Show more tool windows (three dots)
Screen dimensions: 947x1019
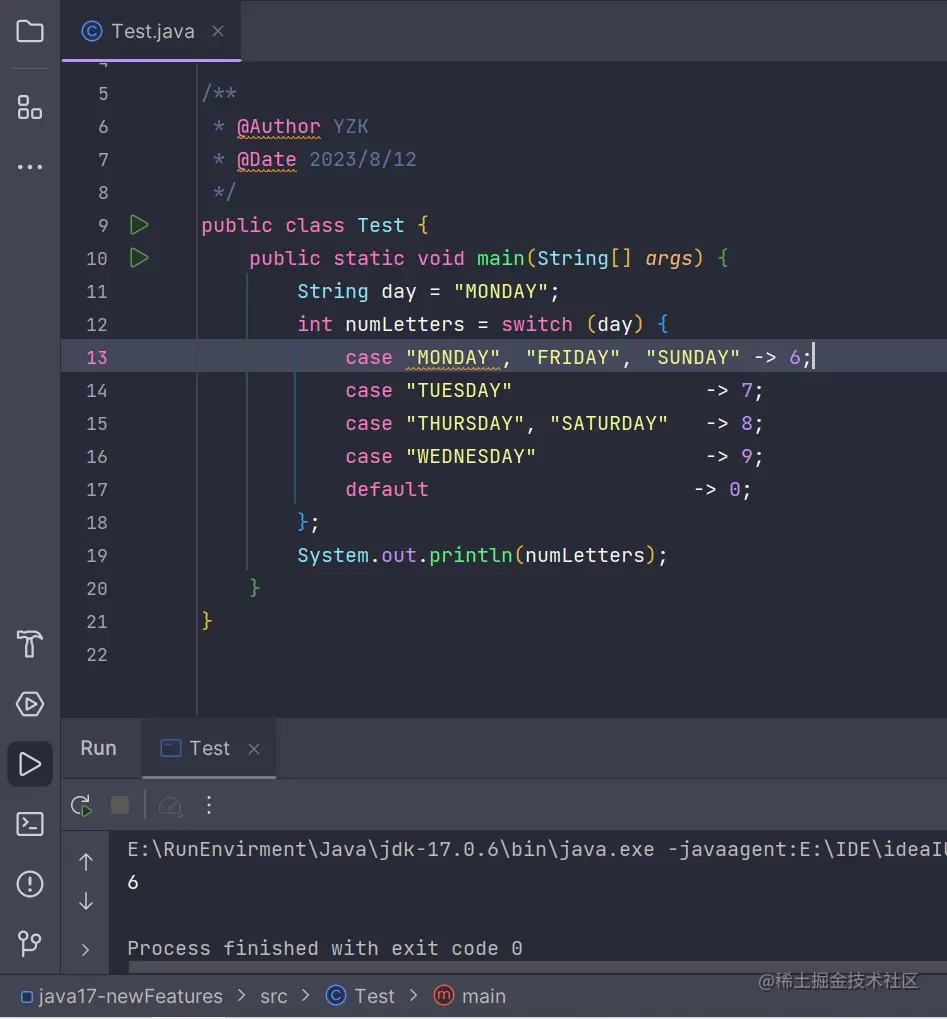[30, 167]
